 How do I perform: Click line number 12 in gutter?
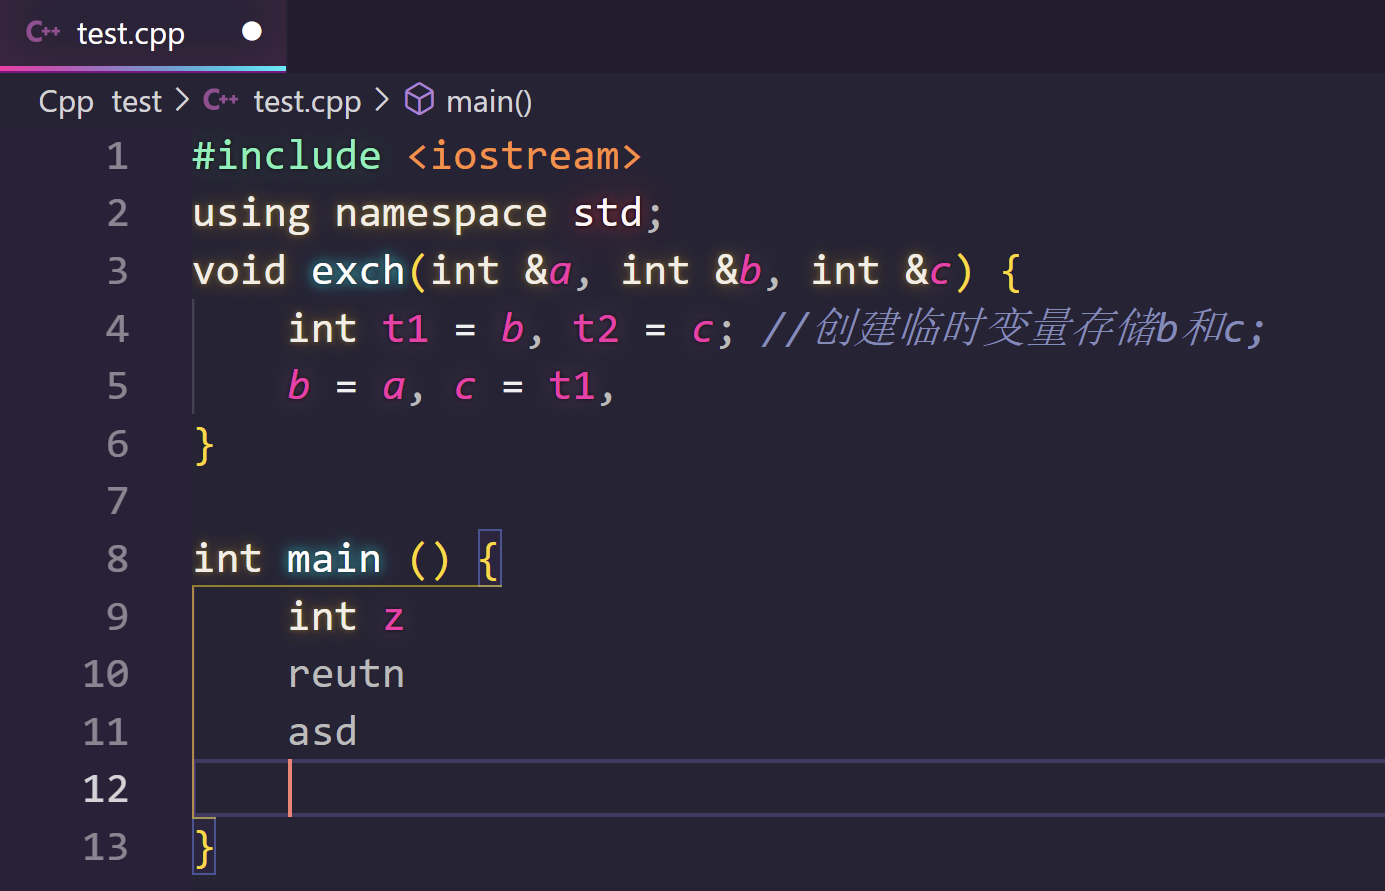coord(106,790)
